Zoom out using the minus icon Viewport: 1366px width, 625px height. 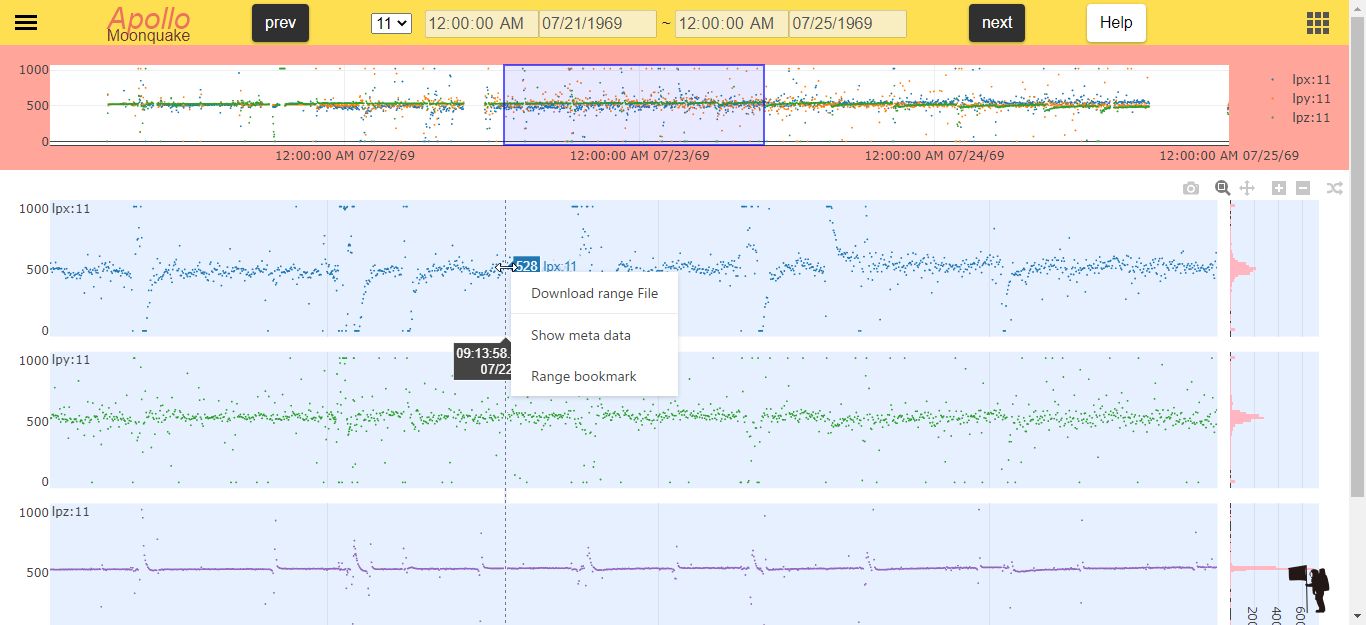click(x=1303, y=188)
